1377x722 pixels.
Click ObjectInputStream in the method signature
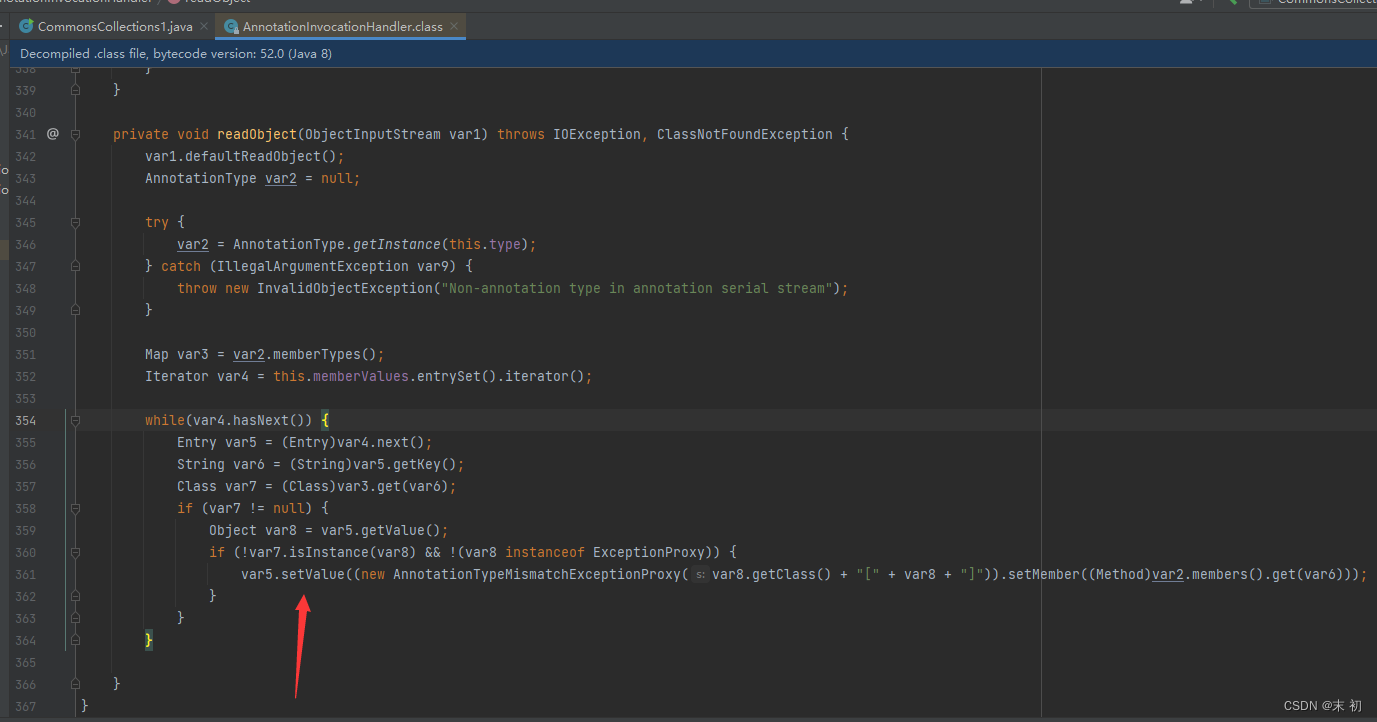pyautogui.click(x=373, y=134)
